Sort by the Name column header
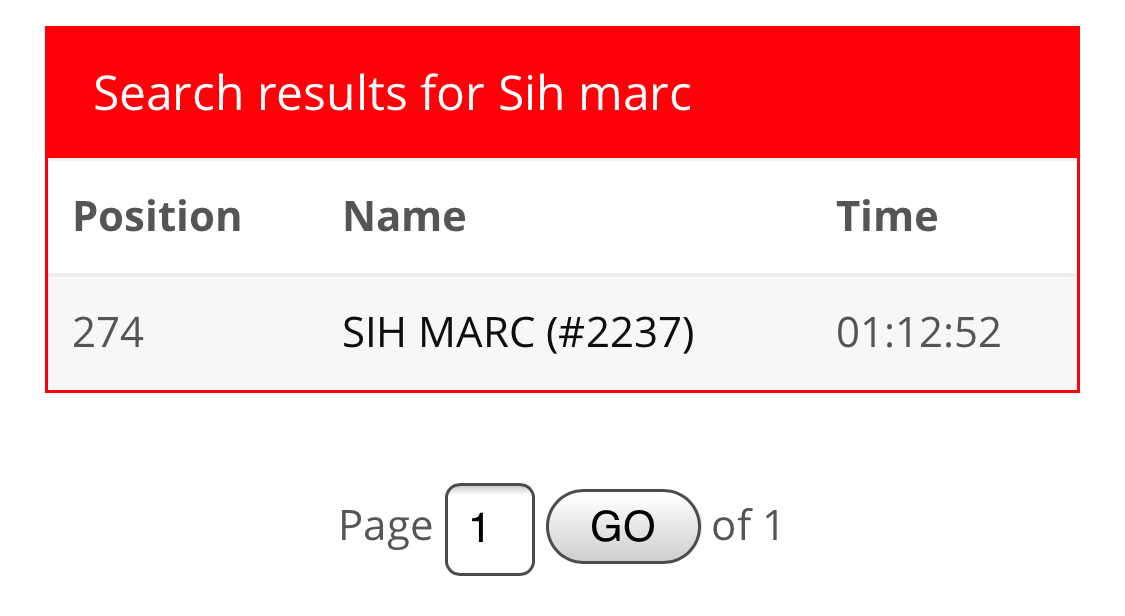 pos(405,217)
